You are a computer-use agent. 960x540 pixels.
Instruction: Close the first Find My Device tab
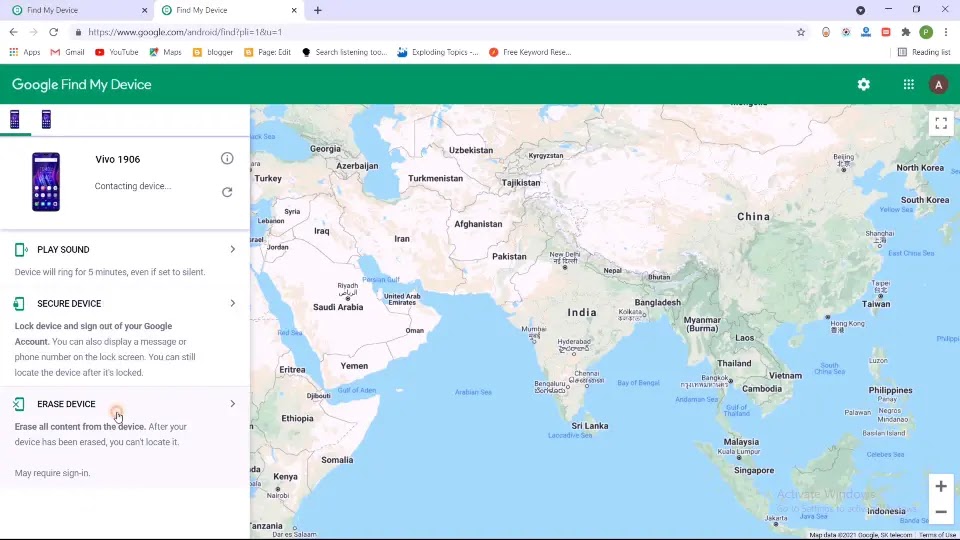(x=144, y=10)
